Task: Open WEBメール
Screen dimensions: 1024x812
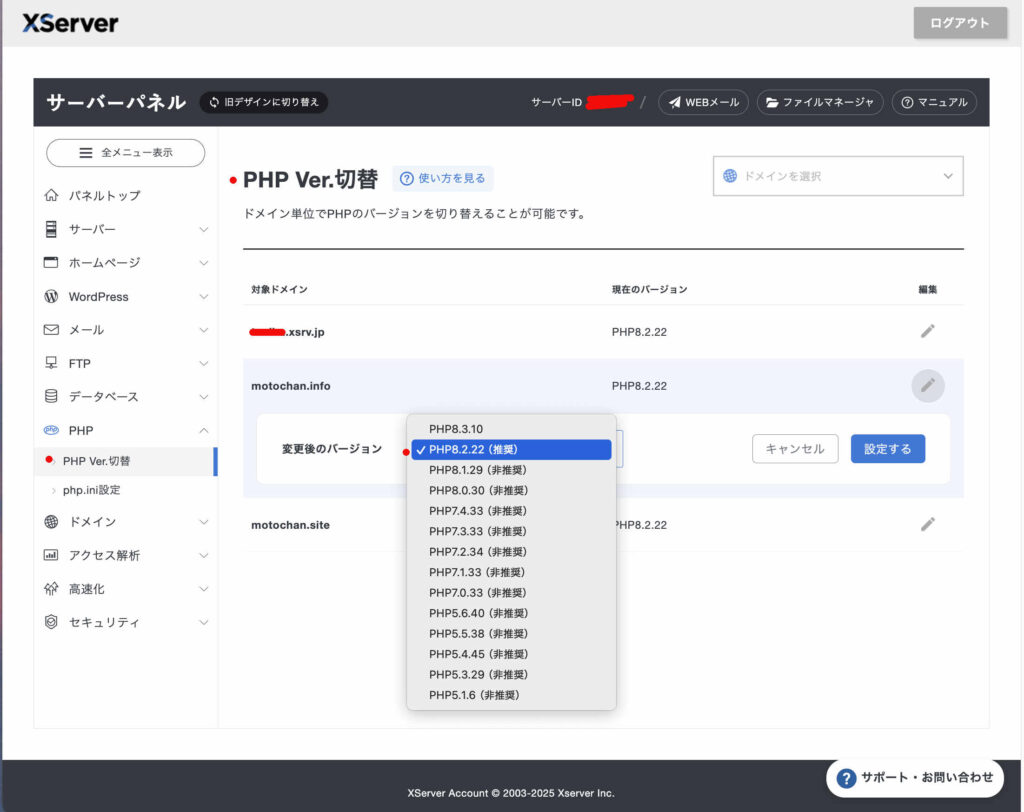Action: [703, 102]
